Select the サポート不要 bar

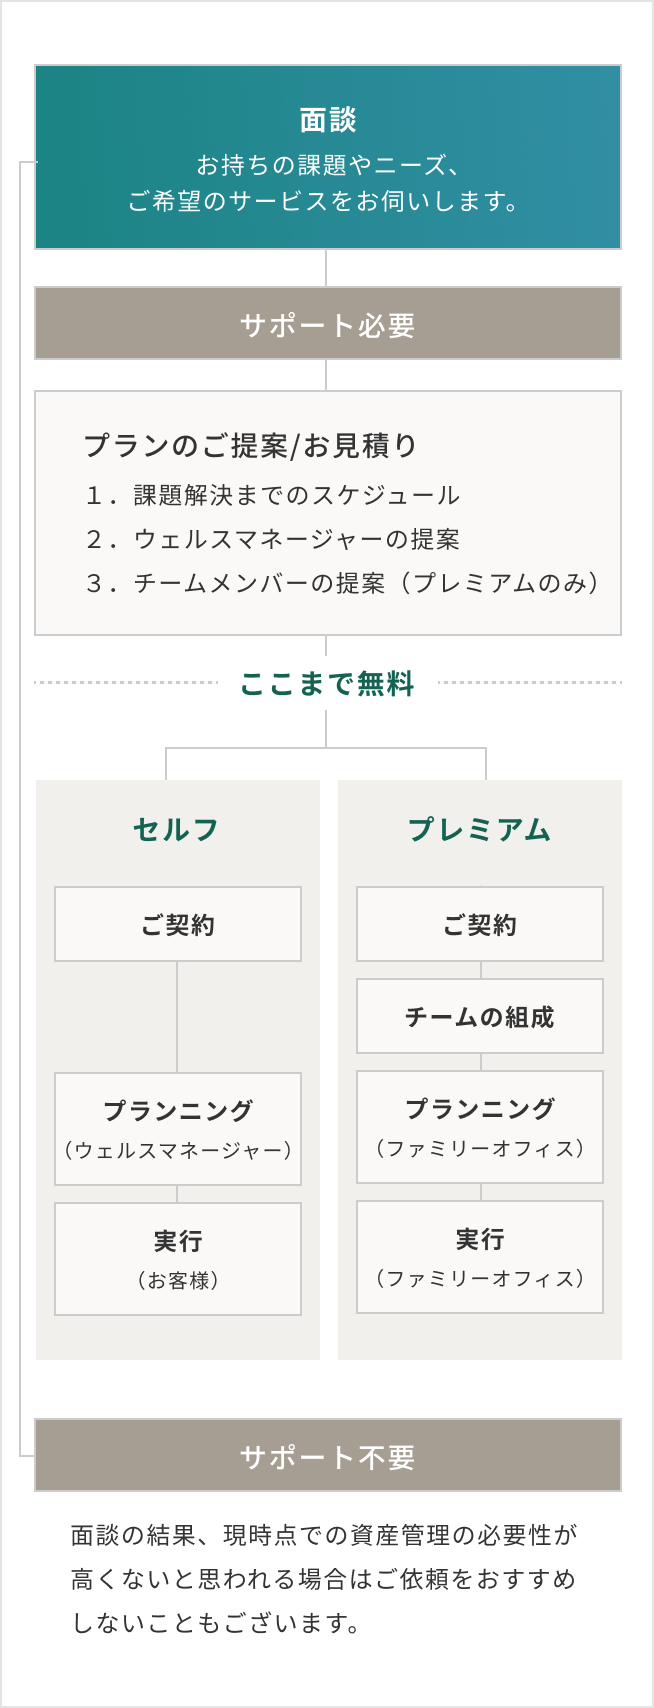tap(328, 1455)
